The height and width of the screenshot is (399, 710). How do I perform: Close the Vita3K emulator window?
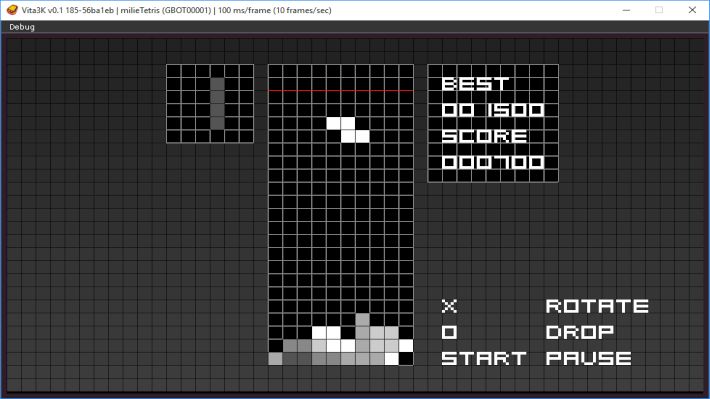(692, 10)
